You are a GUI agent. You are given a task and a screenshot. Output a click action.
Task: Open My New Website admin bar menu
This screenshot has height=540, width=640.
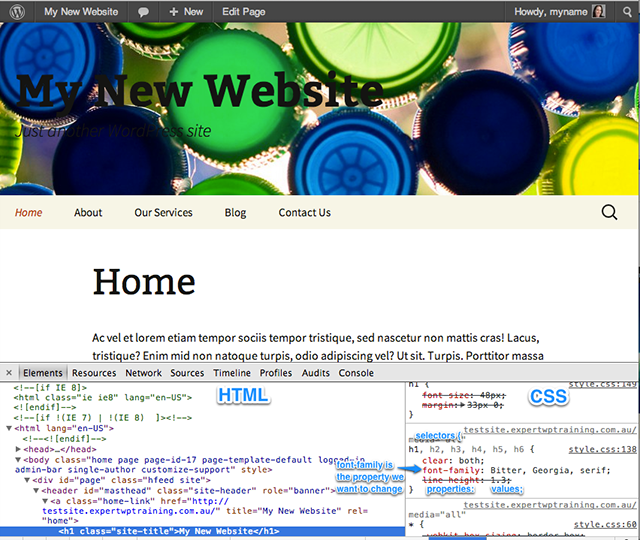(81, 11)
